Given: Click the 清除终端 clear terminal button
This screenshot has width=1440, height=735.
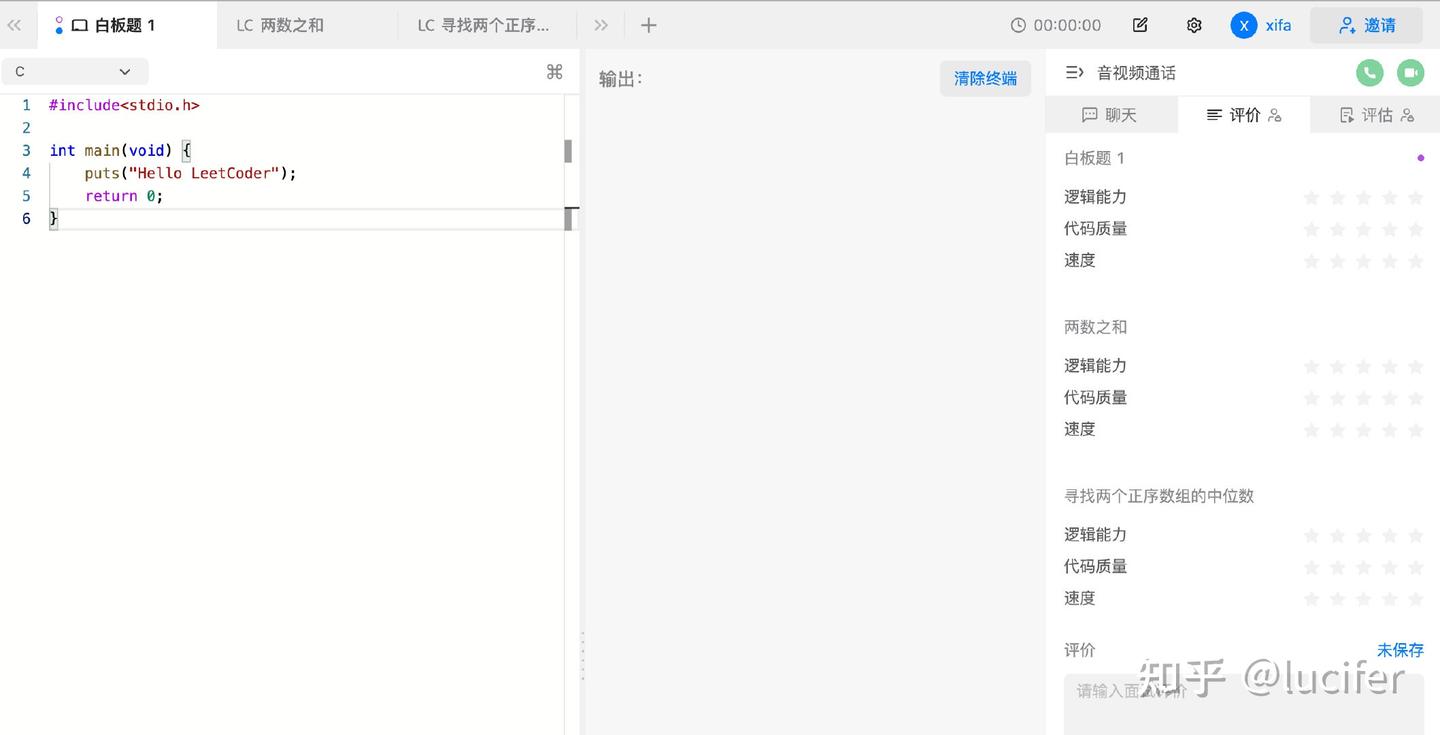Looking at the screenshot, I should tap(985, 78).
